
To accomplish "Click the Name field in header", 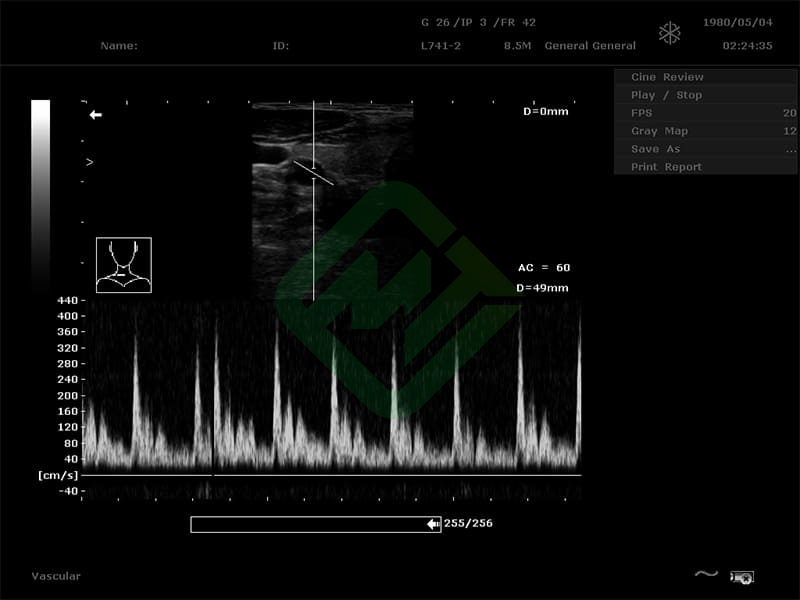I will coord(119,46).
